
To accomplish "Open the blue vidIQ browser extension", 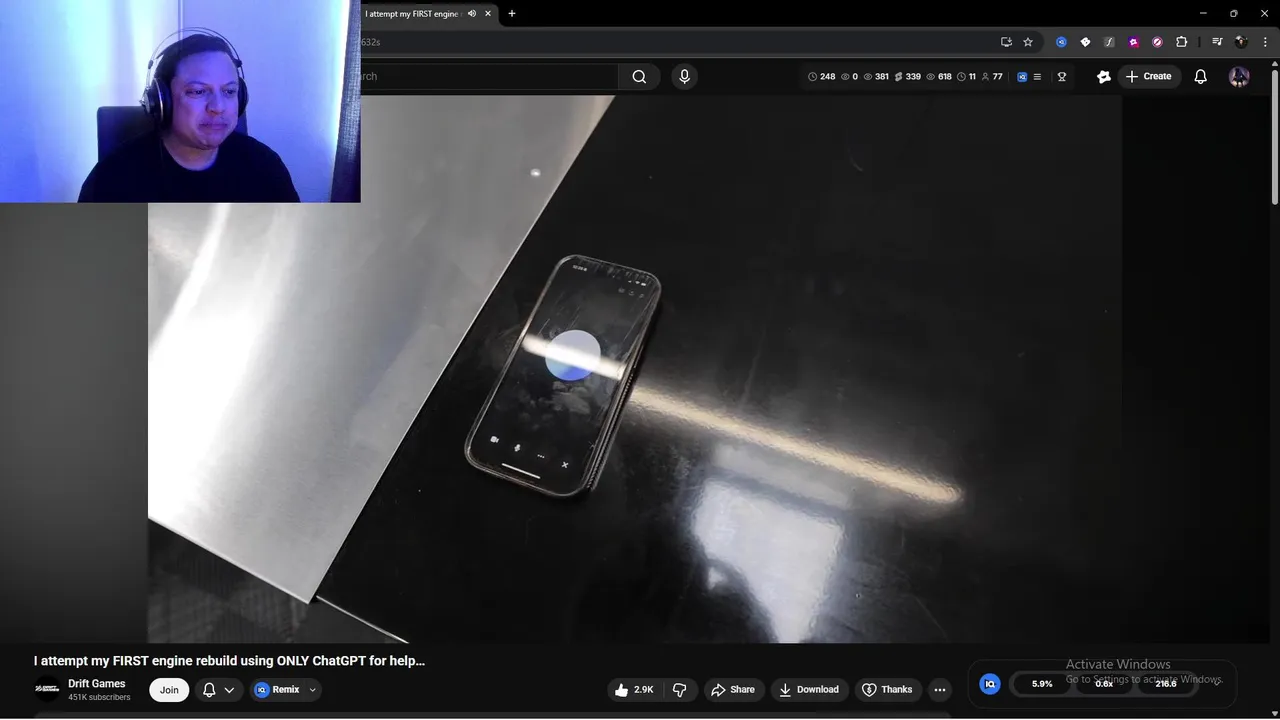I will pos(1061,42).
